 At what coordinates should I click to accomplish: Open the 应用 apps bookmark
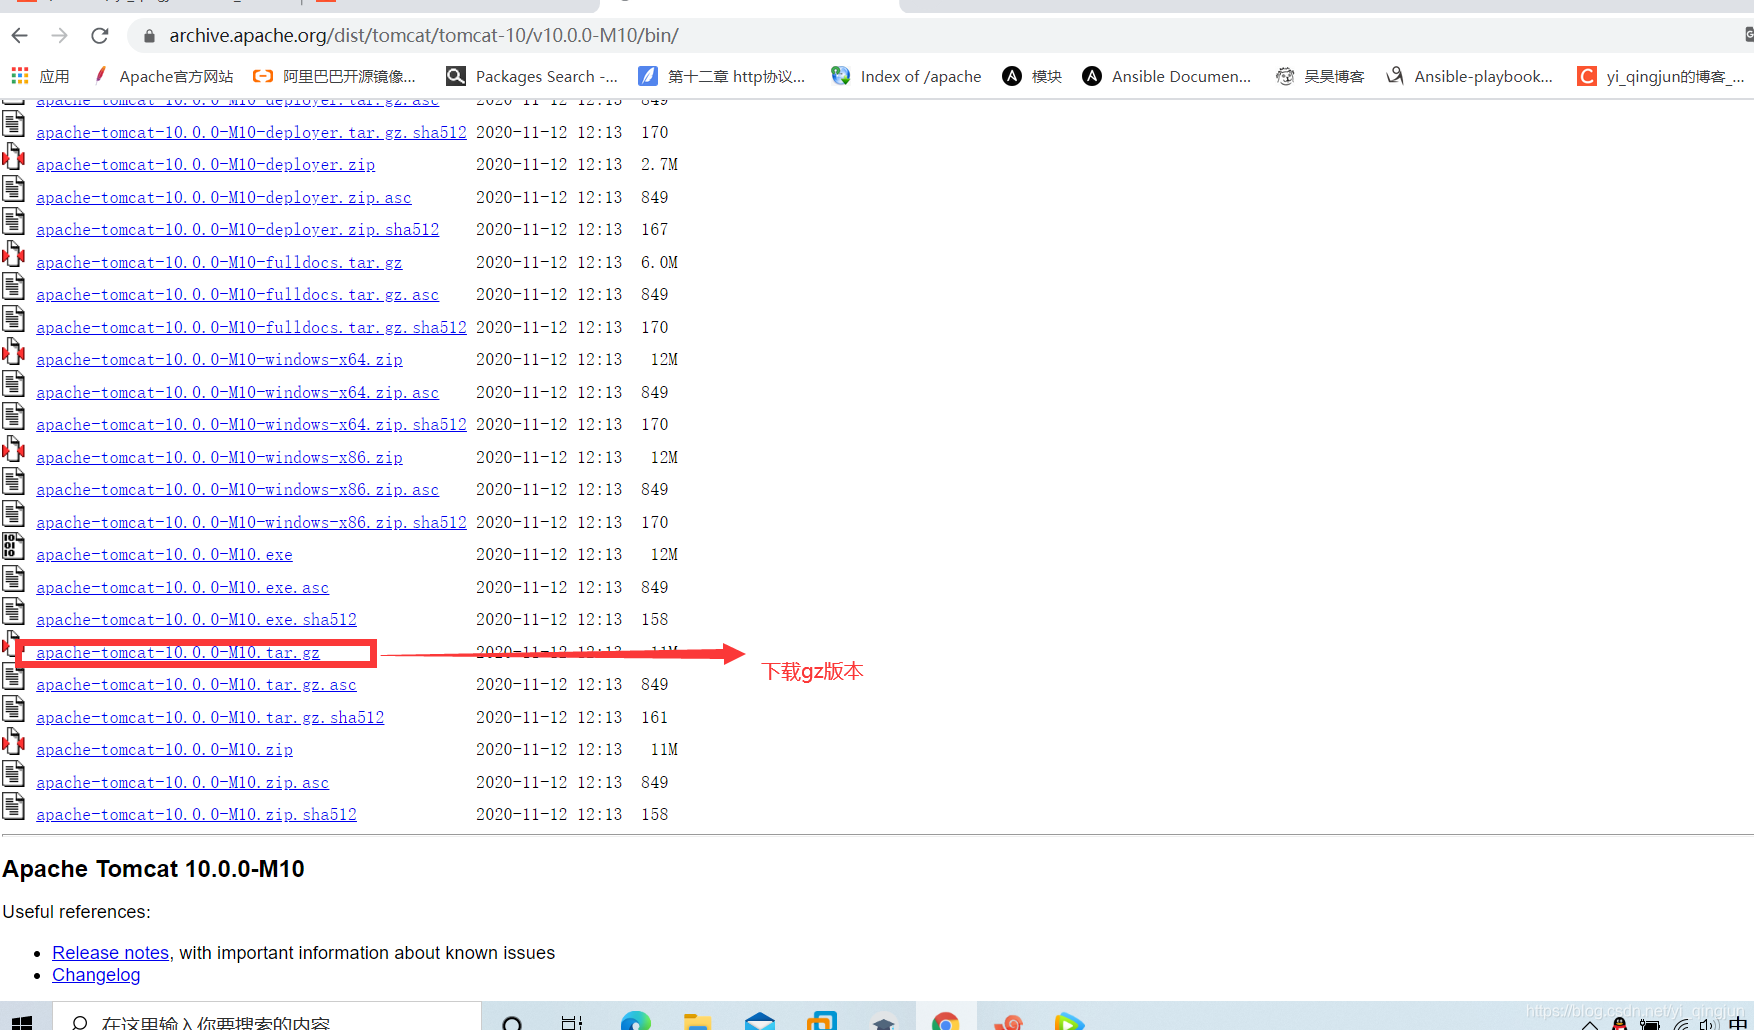tap(40, 76)
